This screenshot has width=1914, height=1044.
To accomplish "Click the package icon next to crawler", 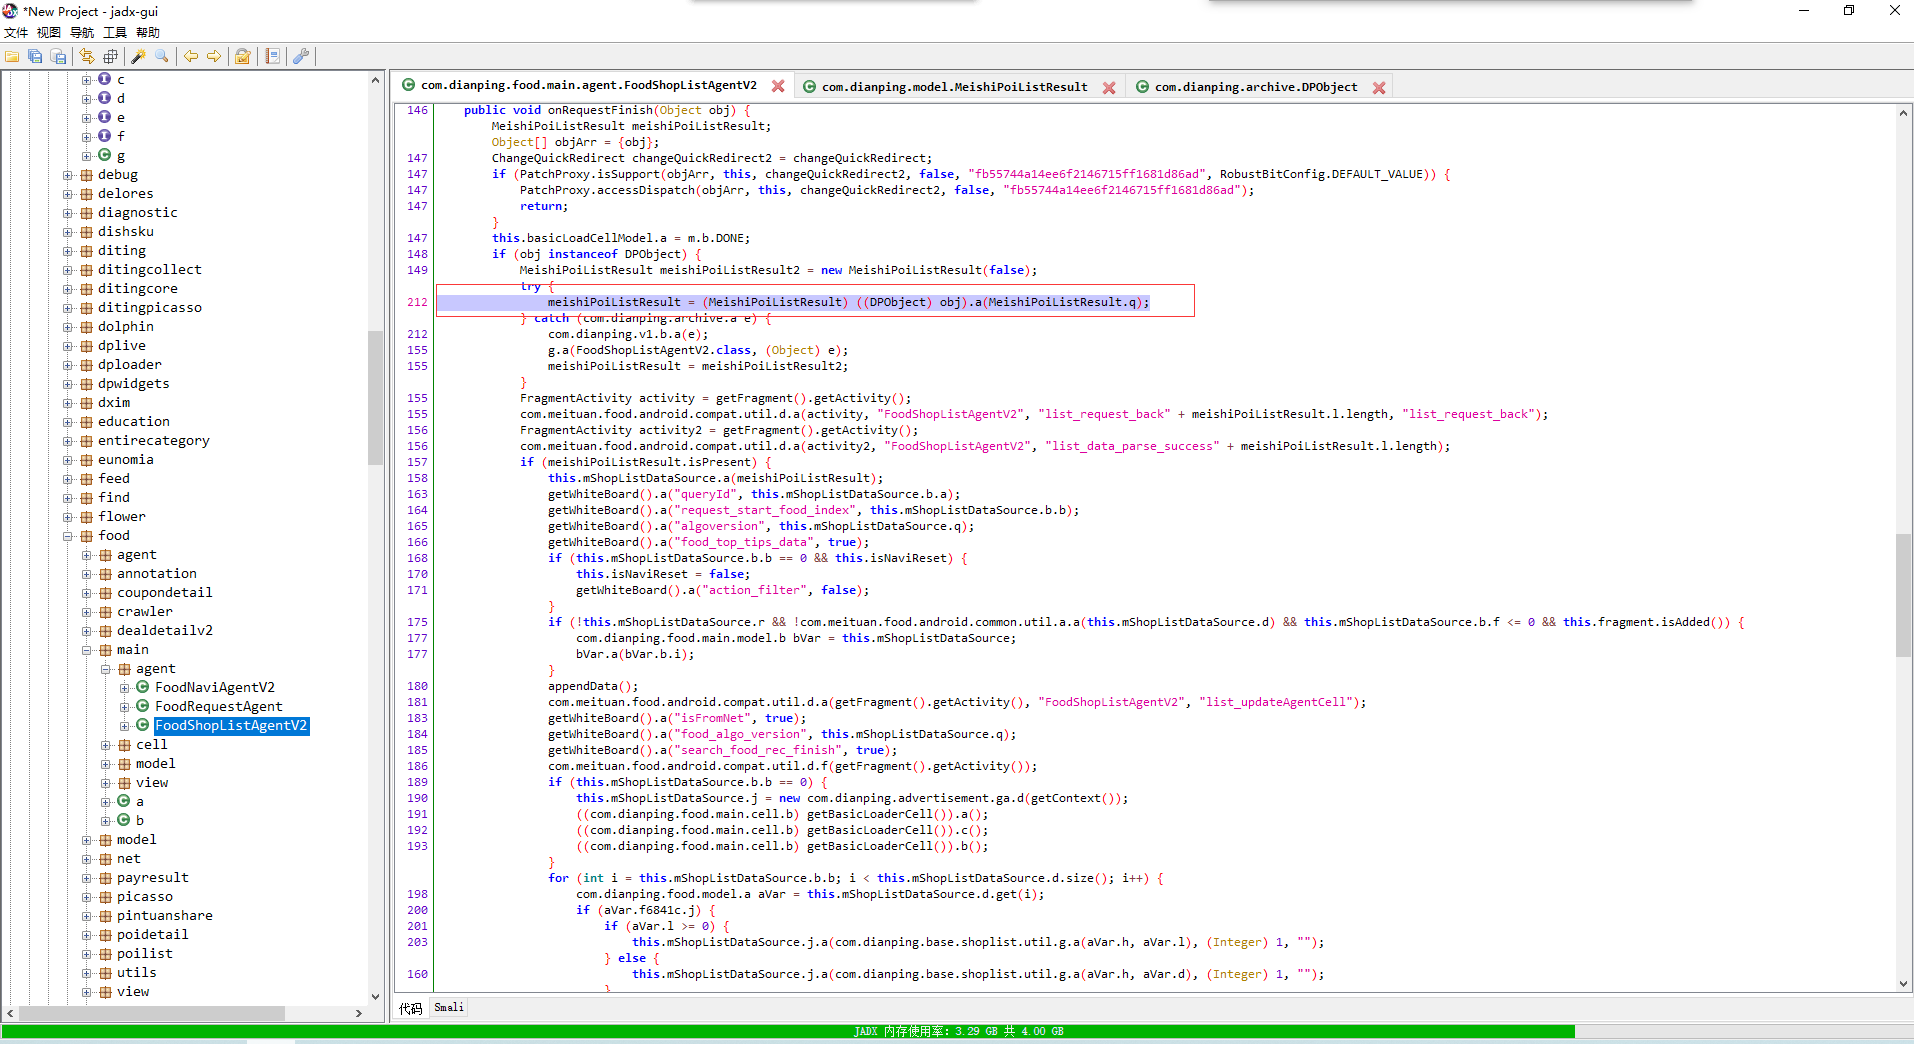I will pyautogui.click(x=105, y=612).
